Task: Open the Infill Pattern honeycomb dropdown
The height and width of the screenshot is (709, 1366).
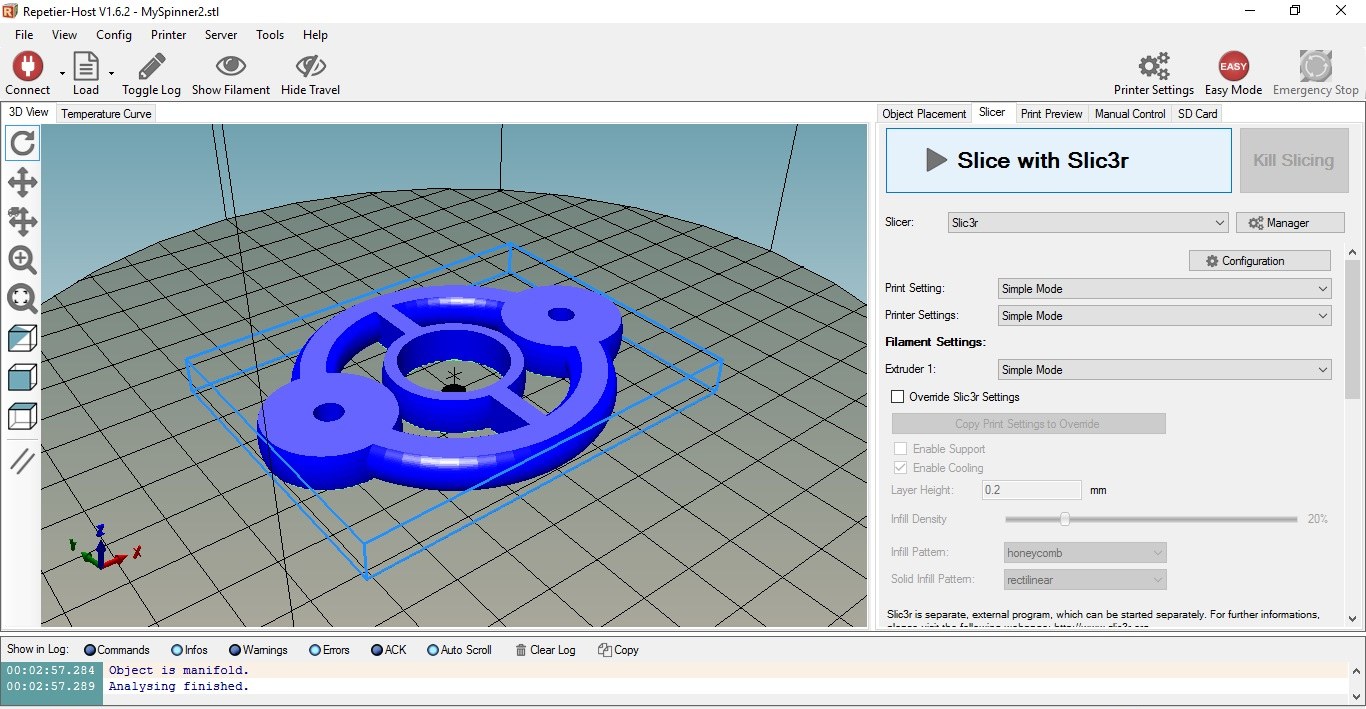Action: coord(1085,553)
